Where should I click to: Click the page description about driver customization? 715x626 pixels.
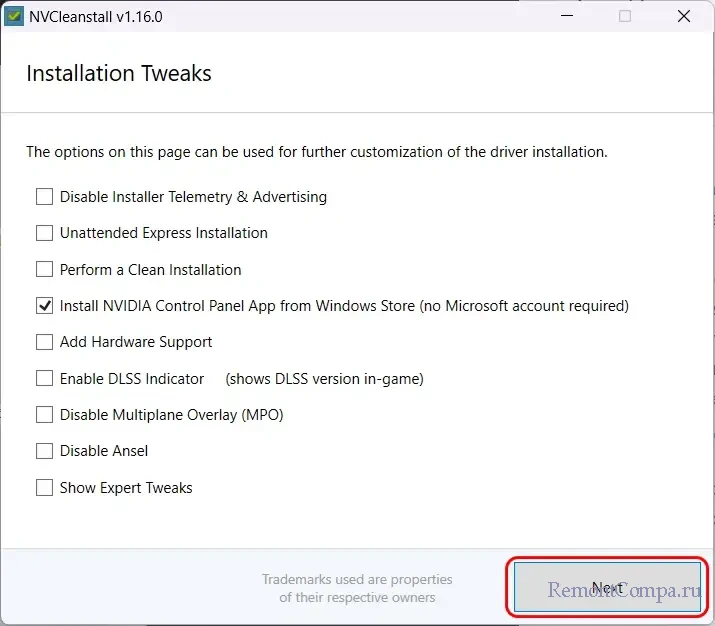click(x=316, y=152)
